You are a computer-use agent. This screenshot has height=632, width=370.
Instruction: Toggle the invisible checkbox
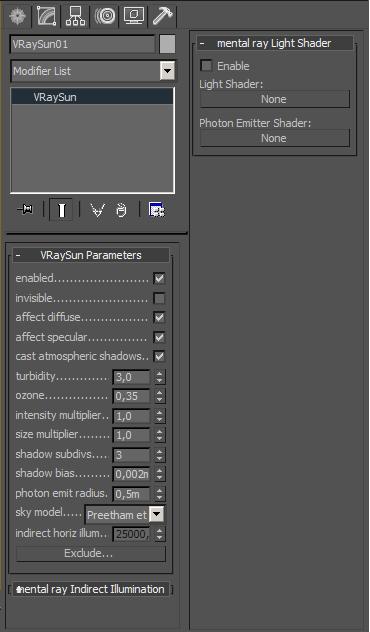160,299
